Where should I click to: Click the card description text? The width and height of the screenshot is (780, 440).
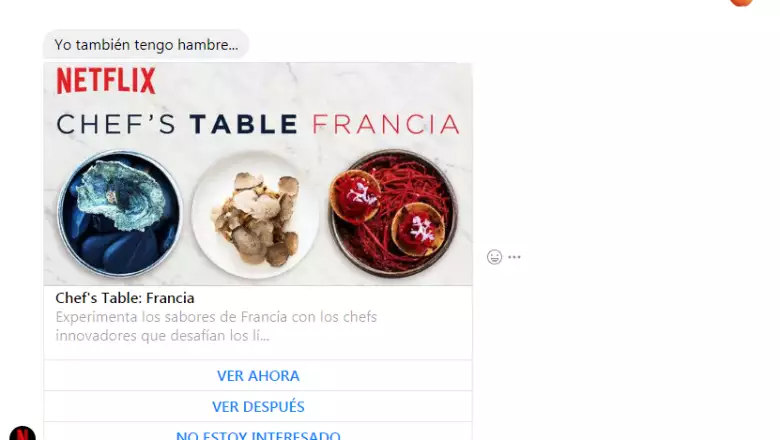(x=216, y=326)
